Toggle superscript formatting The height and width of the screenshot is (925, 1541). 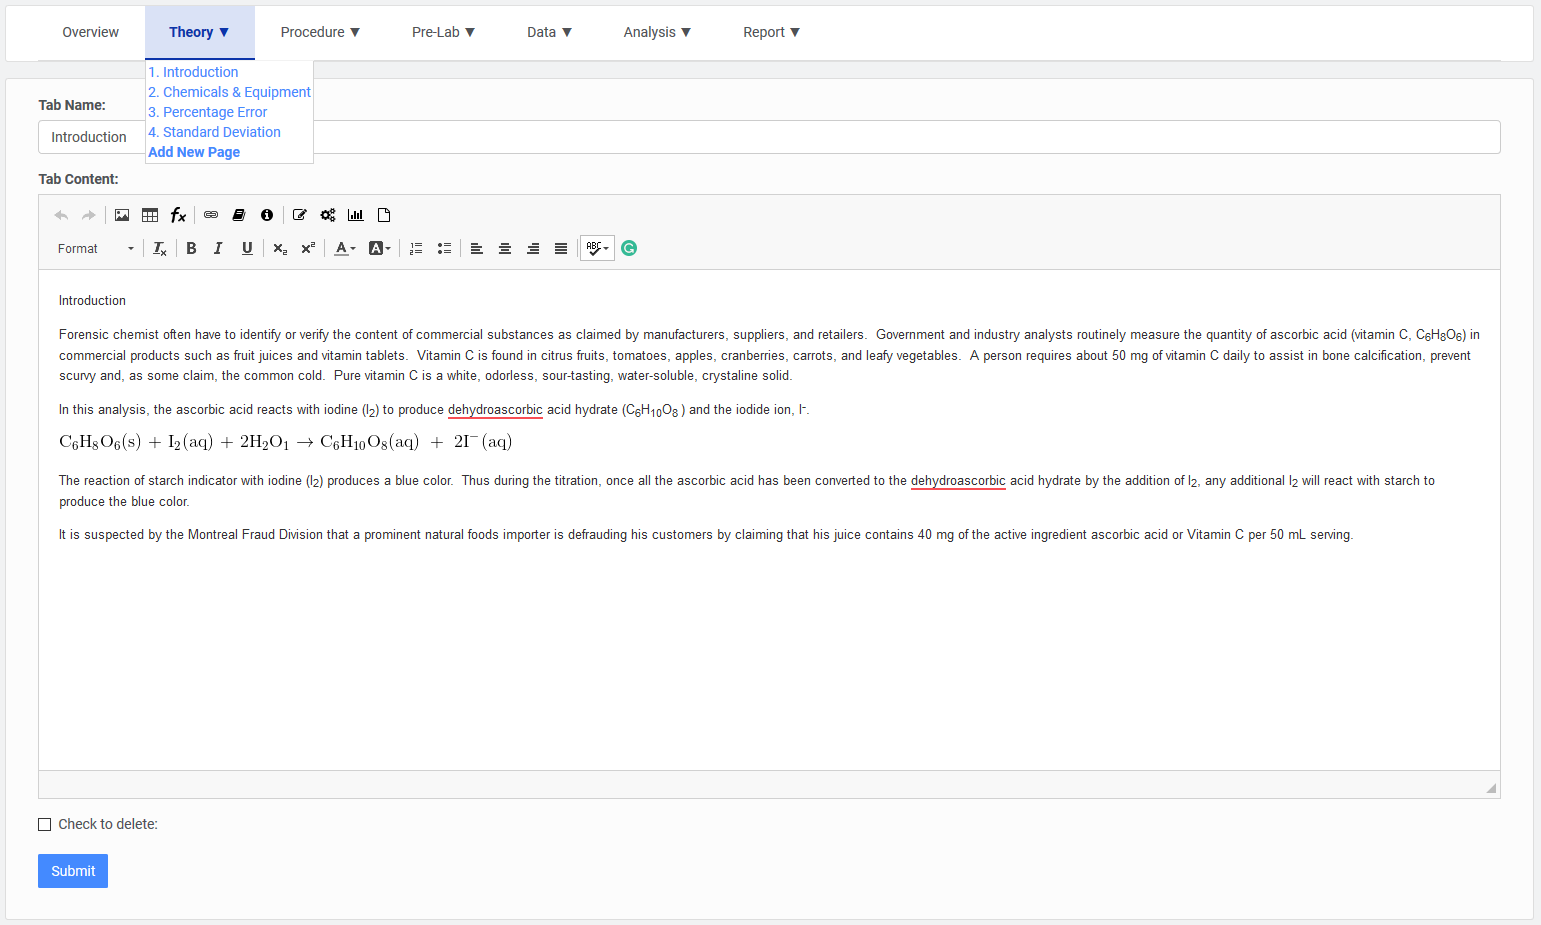pyautogui.click(x=308, y=248)
